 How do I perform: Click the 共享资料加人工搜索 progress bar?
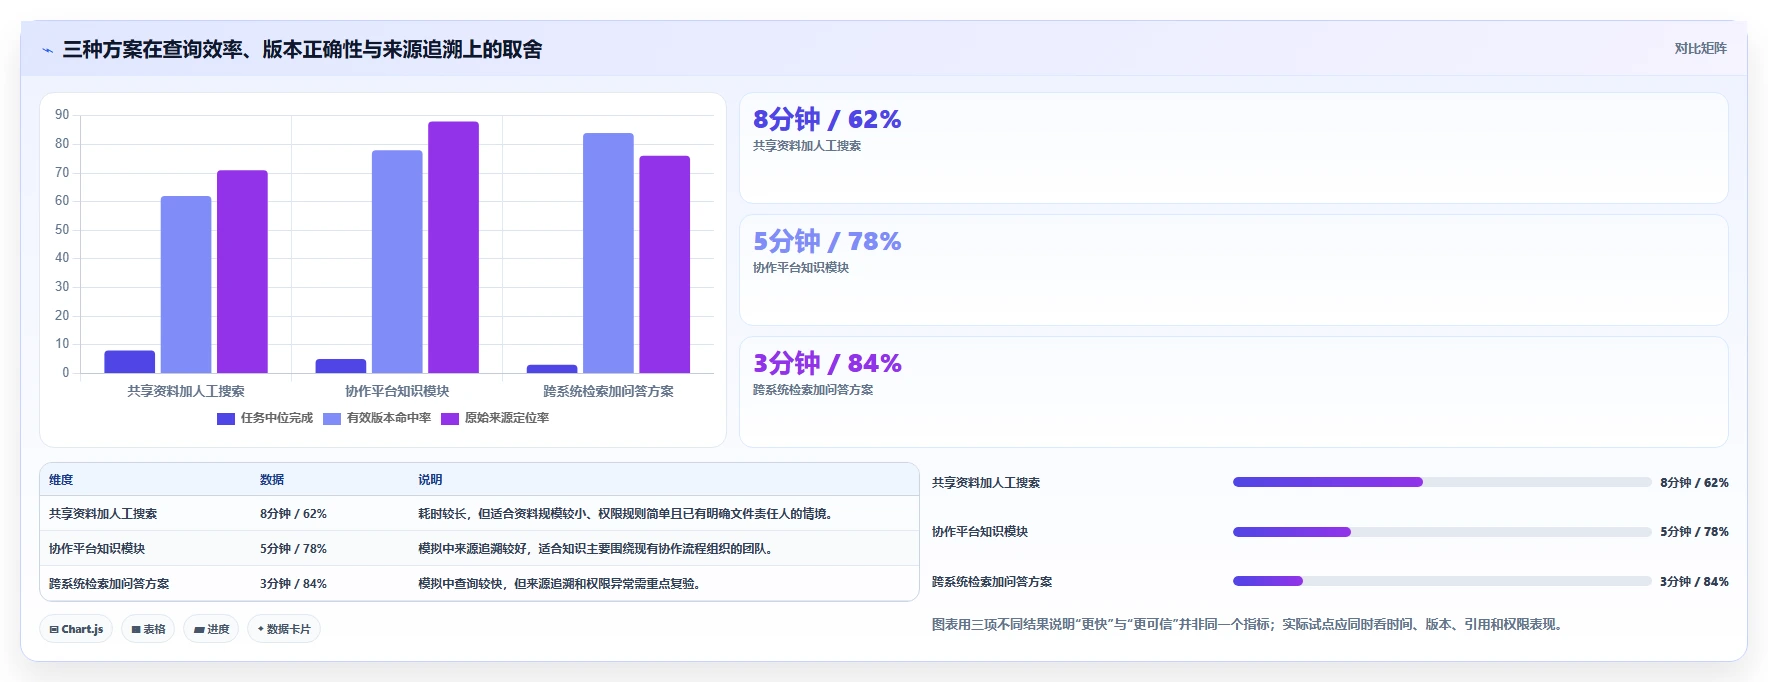(1442, 482)
